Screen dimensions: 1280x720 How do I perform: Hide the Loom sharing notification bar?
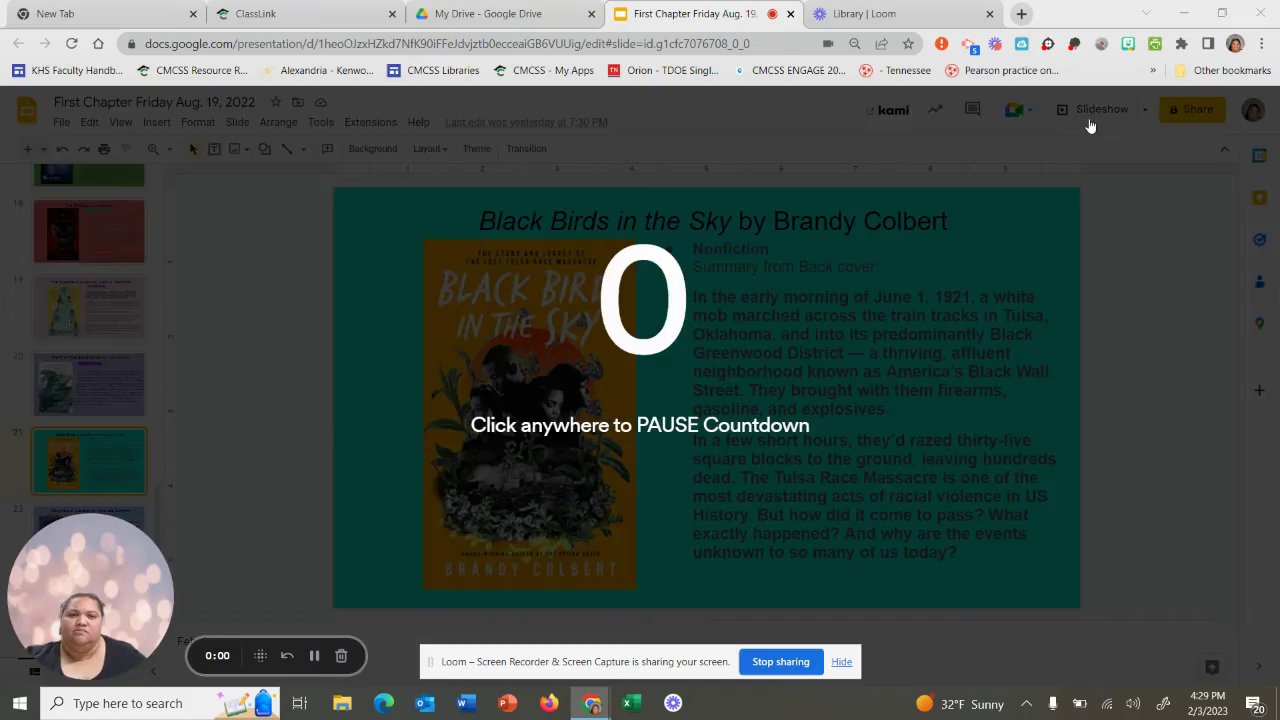pyautogui.click(x=842, y=662)
